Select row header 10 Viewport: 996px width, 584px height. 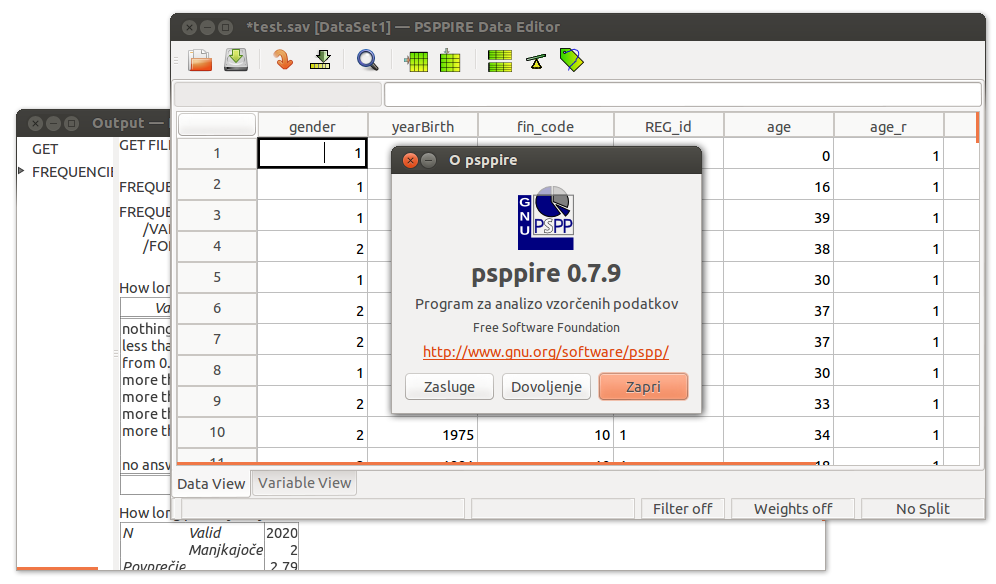tap(217, 432)
